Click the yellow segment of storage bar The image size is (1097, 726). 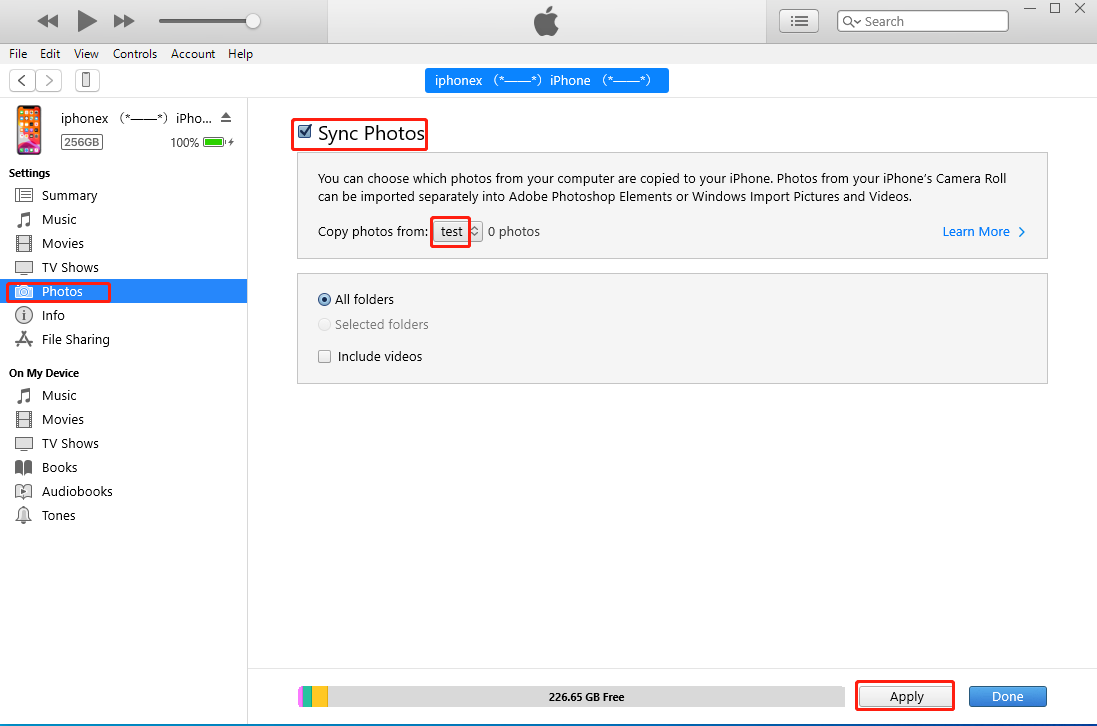click(x=320, y=697)
